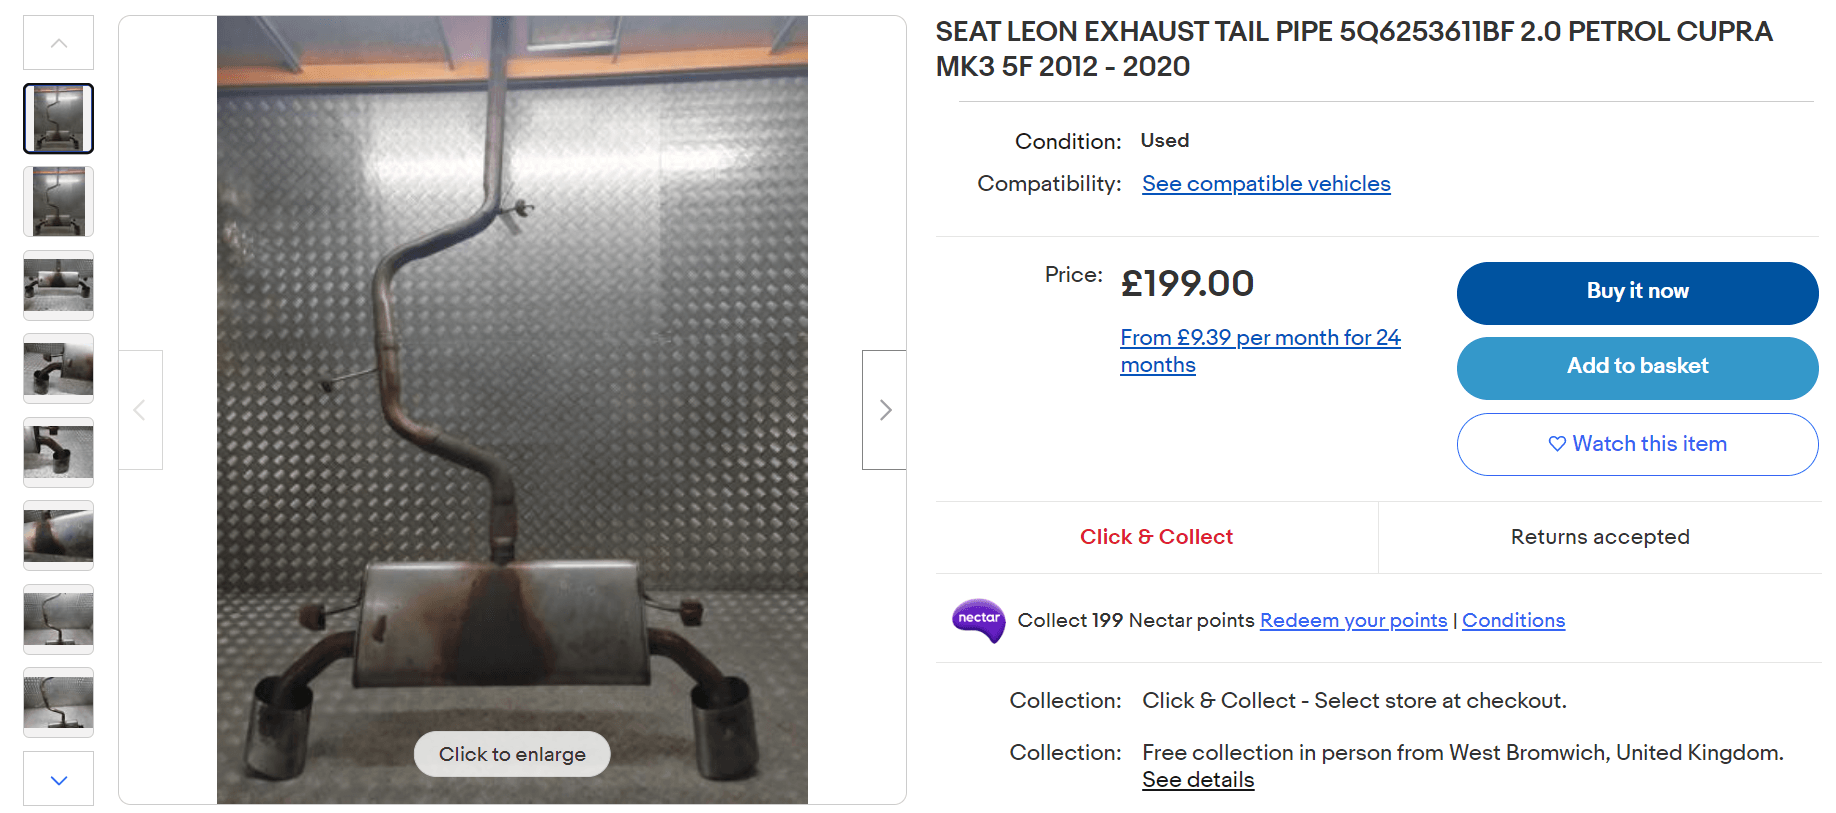Open the £9.39 per month finance link
Image resolution: width=1836 pixels, height=813 pixels.
click(1260, 338)
